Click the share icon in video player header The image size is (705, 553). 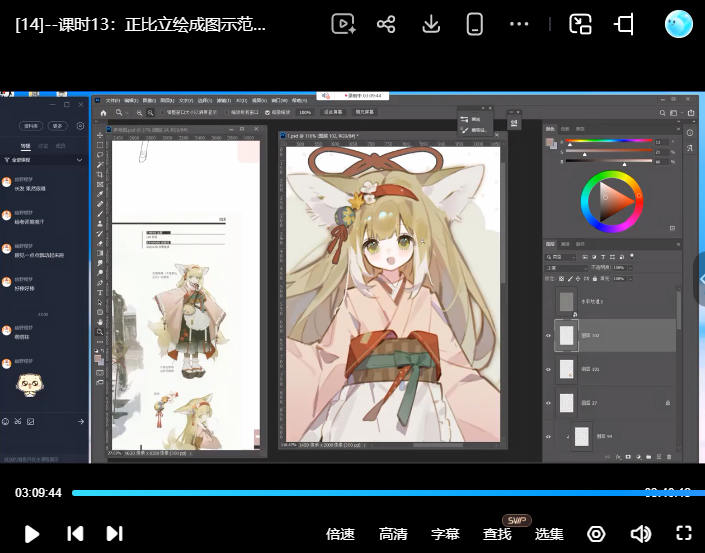[x=386, y=24]
